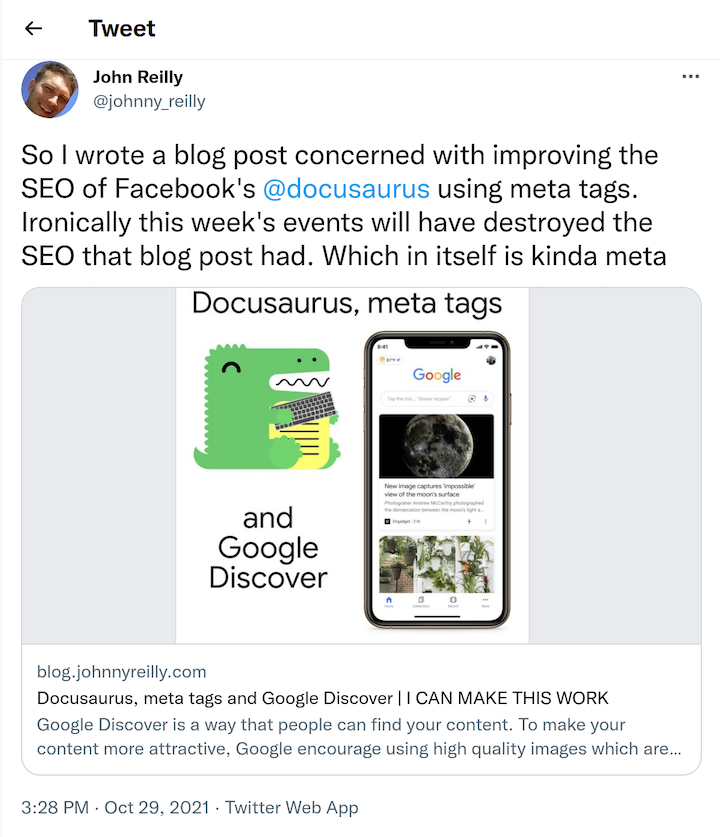Tap the Google account avatar icon
Screen dimensions: 720x837
click(x=490, y=361)
